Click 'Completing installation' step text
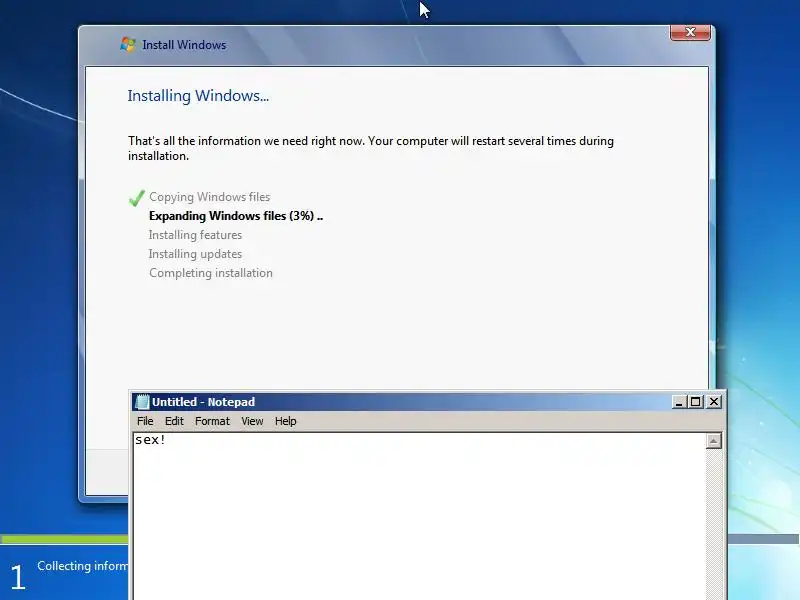Image resolution: width=800 pixels, height=600 pixels. click(x=211, y=273)
